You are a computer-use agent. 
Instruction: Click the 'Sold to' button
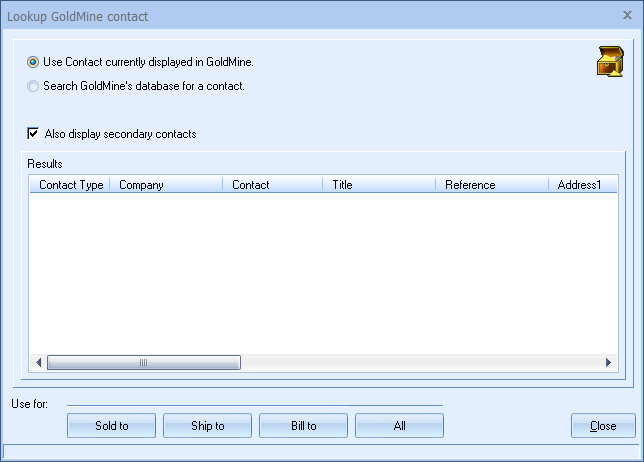112,426
